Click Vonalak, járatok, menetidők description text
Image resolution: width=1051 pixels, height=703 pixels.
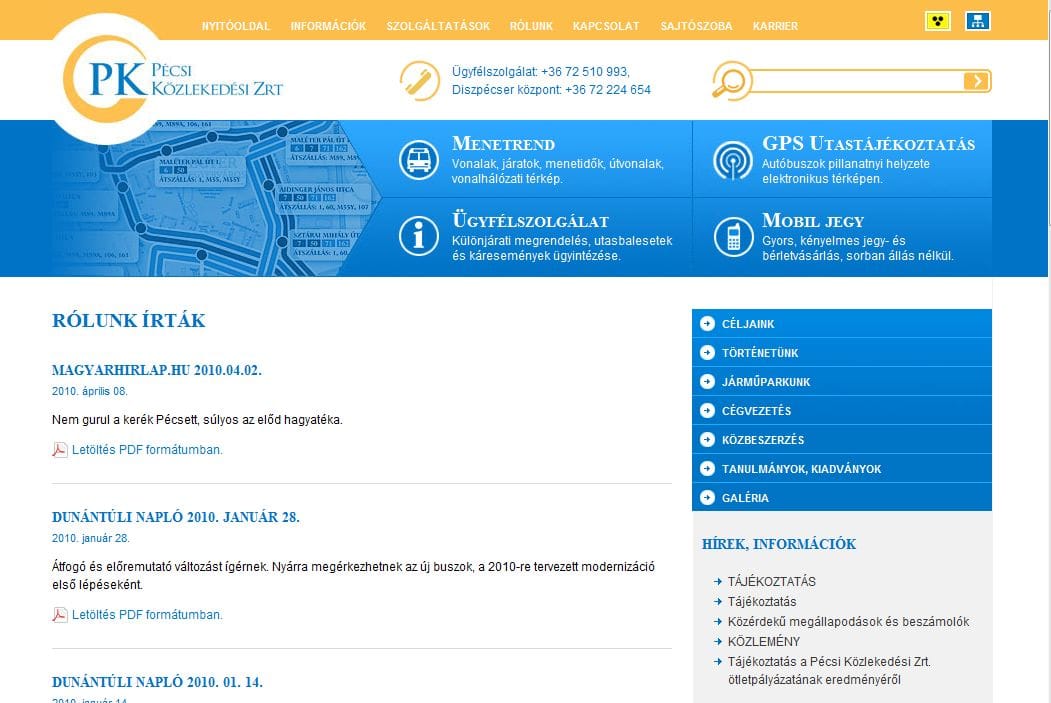tap(558, 172)
